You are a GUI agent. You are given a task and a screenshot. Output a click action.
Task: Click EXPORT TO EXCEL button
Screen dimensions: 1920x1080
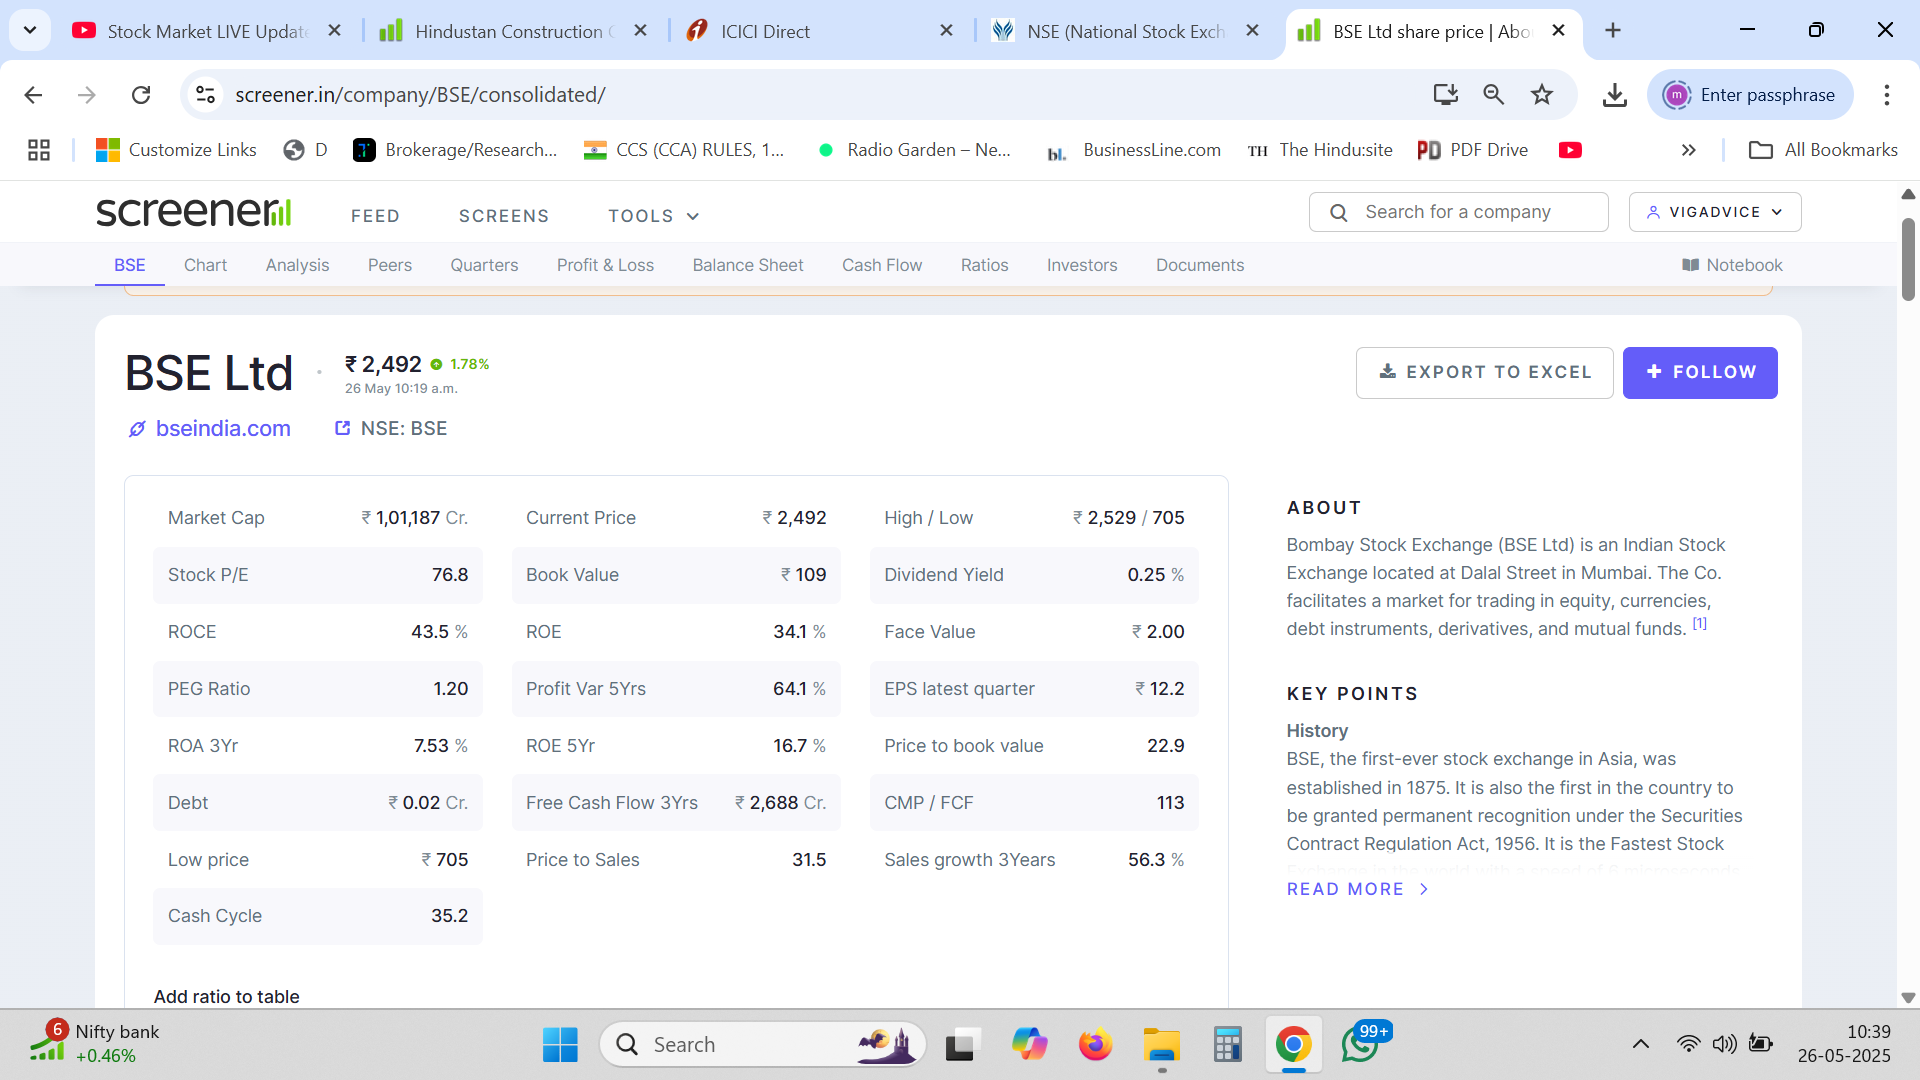coord(1484,373)
